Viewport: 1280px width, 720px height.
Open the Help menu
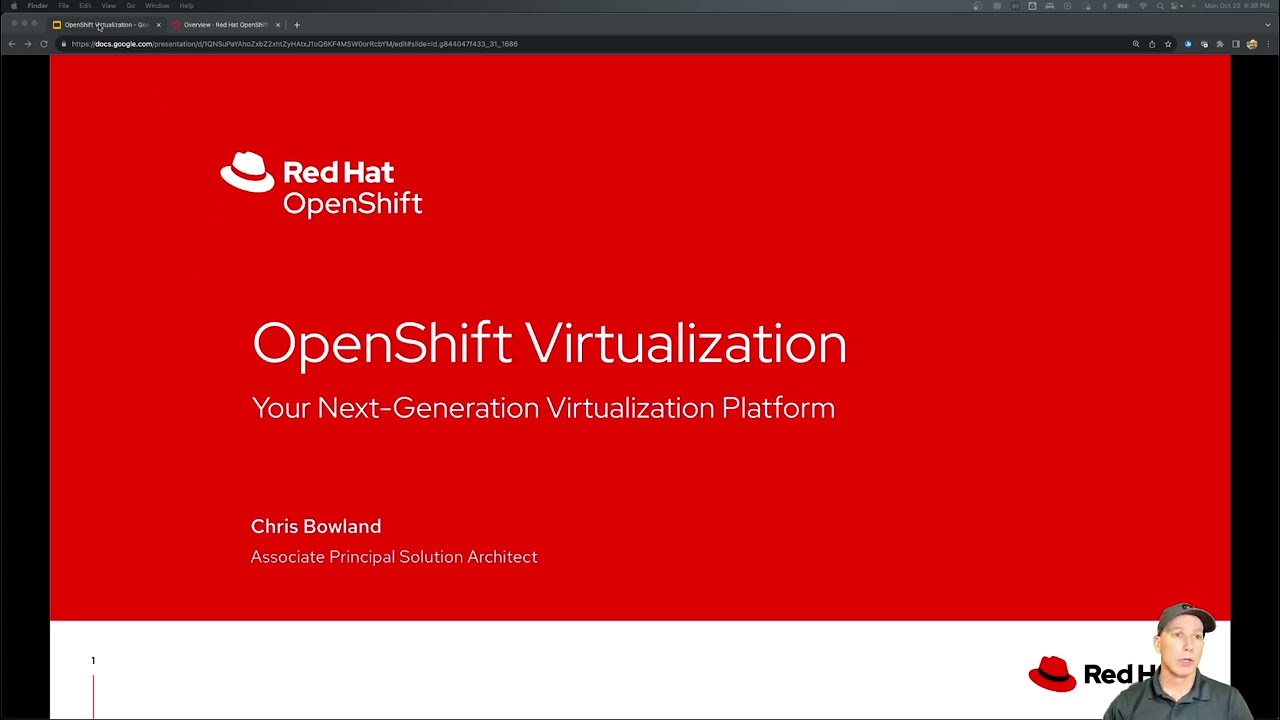click(x=186, y=6)
